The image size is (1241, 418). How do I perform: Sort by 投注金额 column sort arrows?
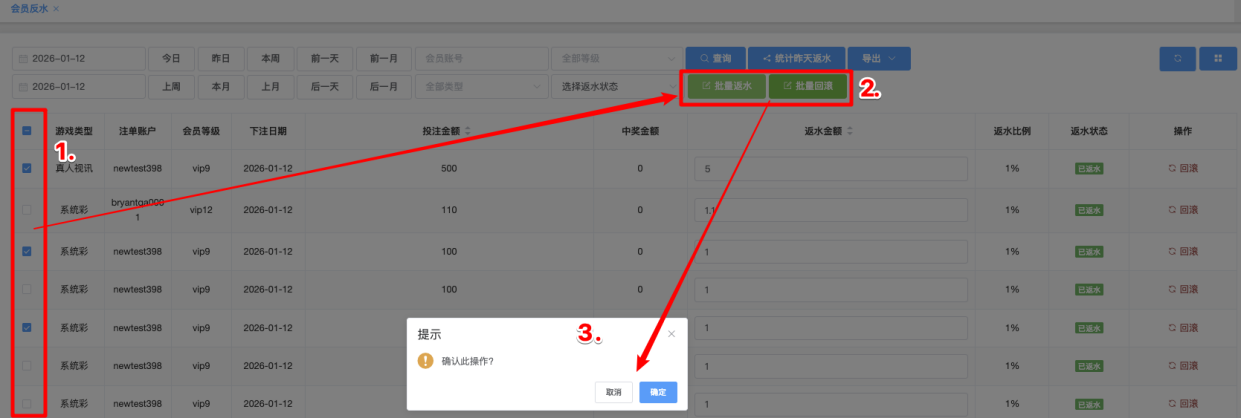467,131
